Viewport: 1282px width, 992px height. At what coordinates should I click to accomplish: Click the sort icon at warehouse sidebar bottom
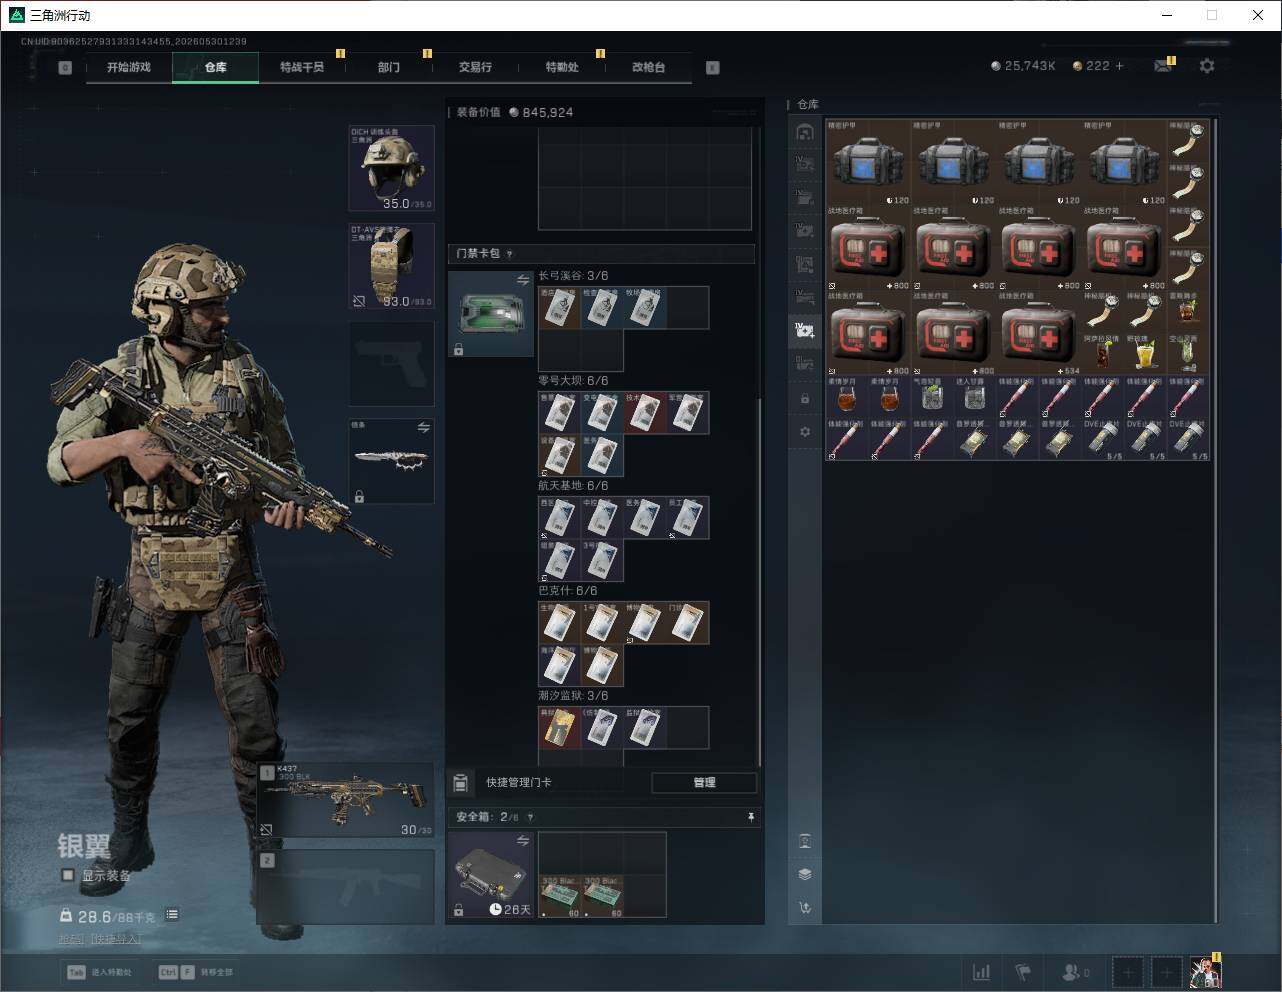pyautogui.click(x=805, y=908)
